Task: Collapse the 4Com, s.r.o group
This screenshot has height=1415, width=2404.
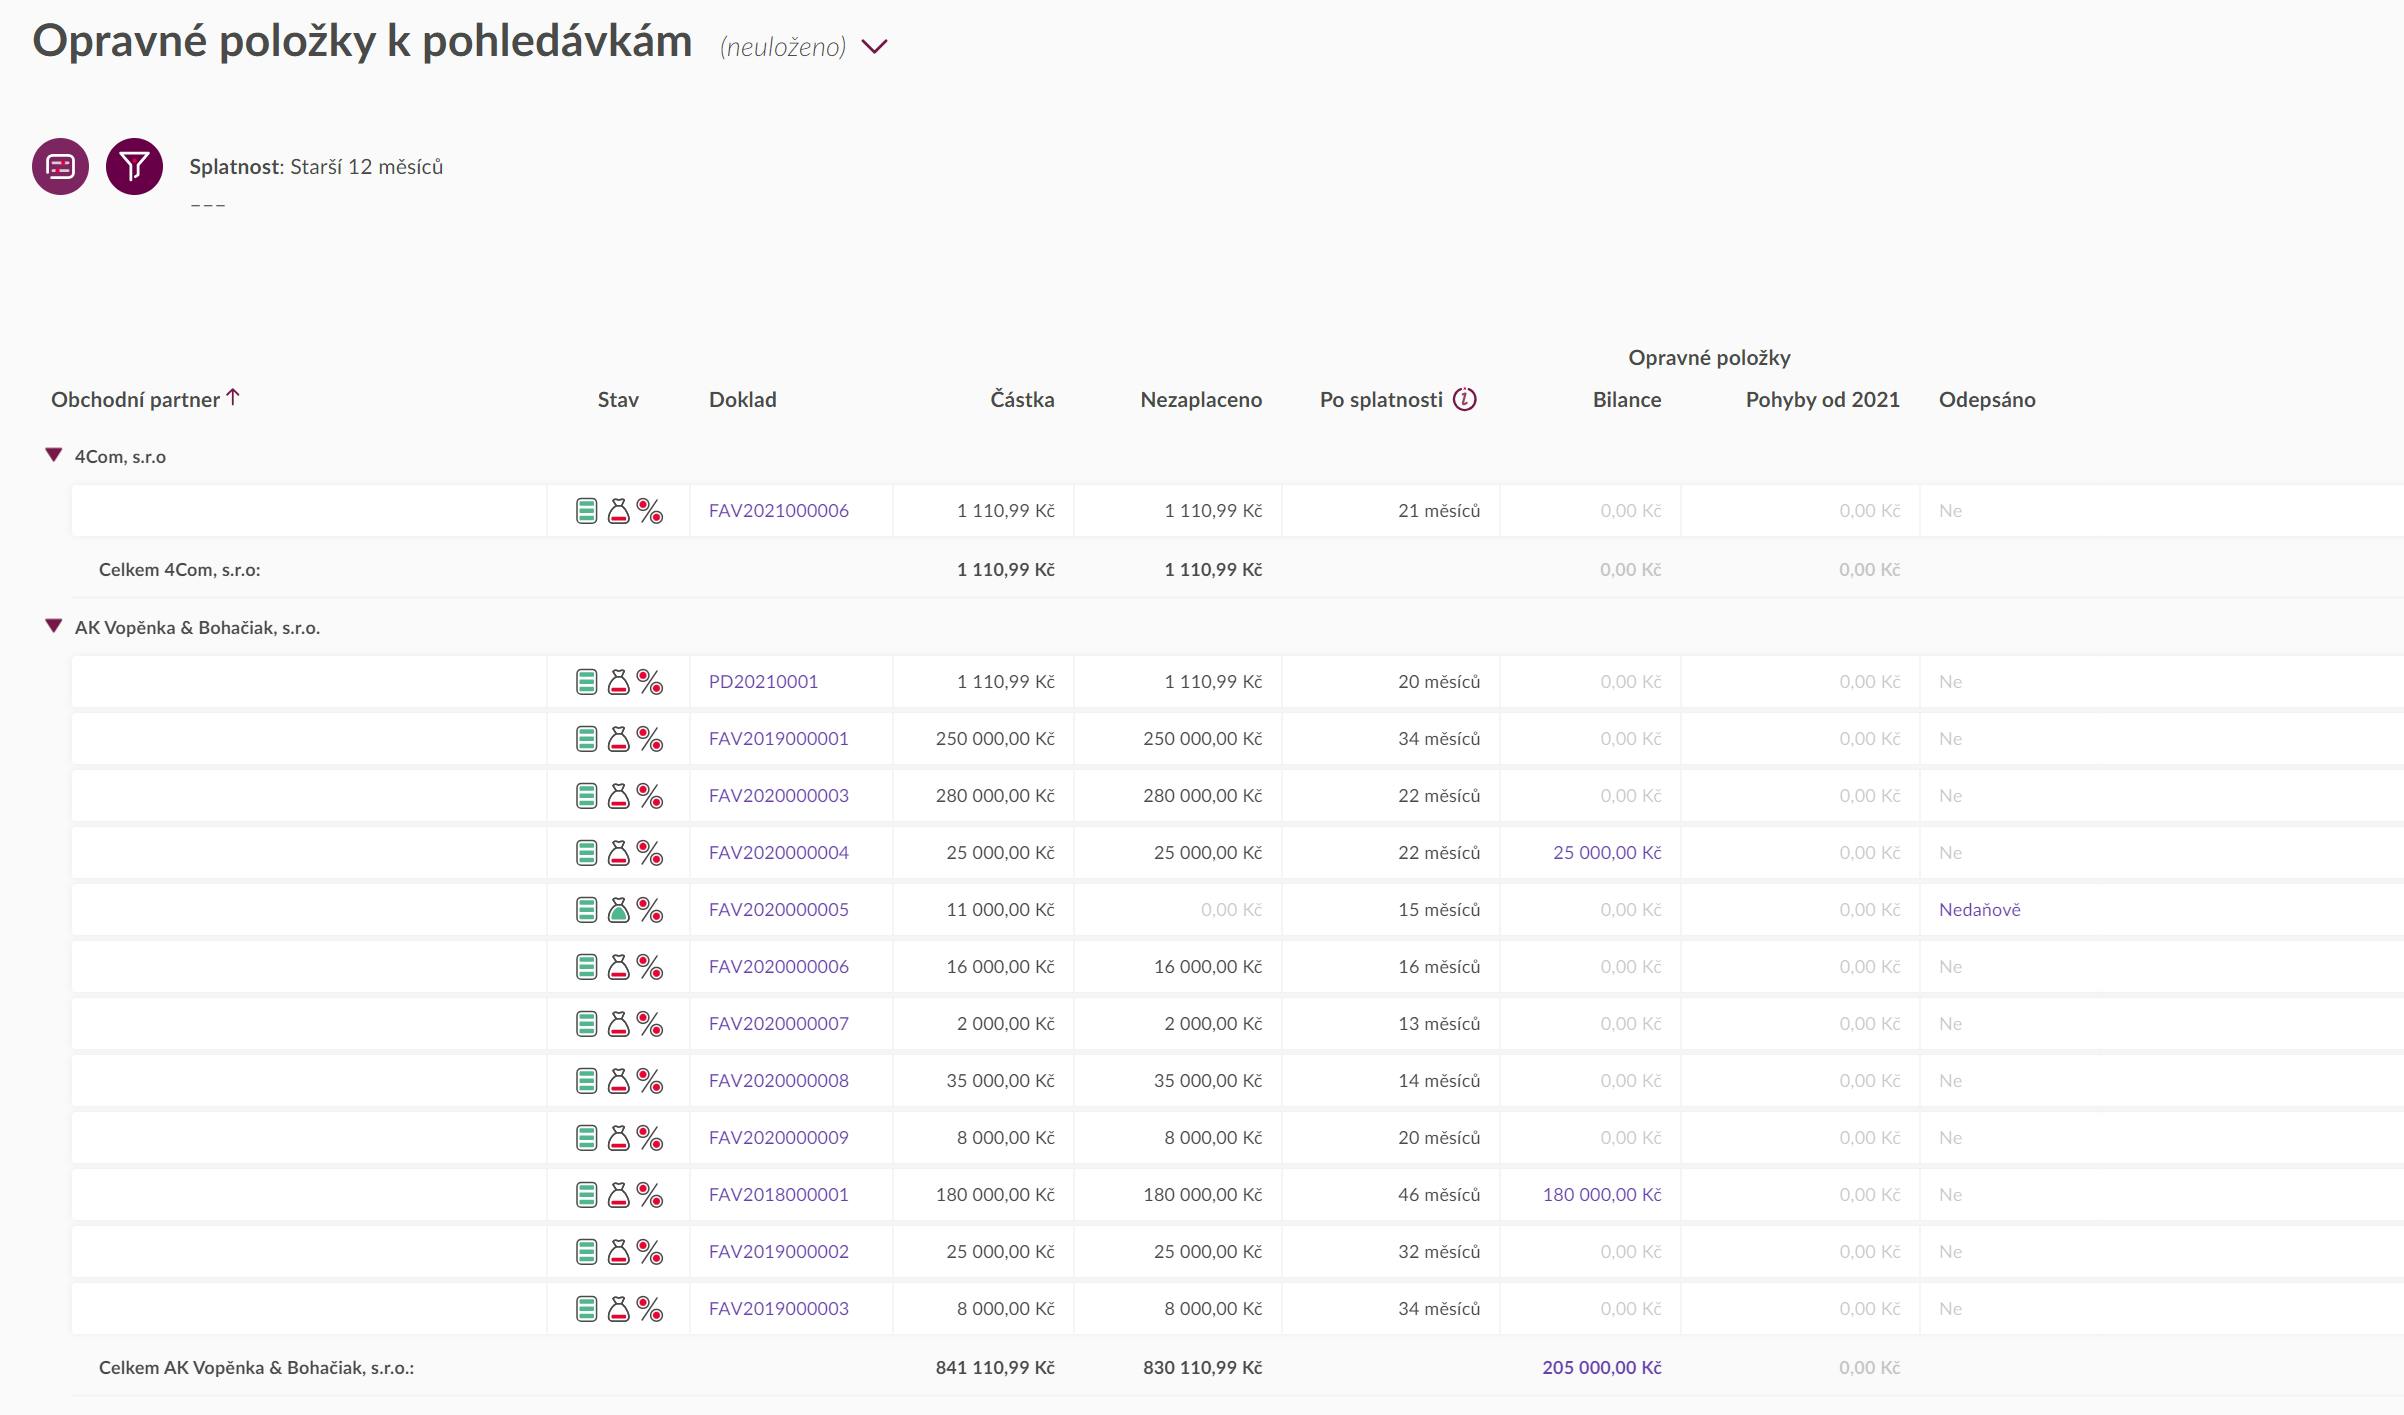Action: point(54,456)
